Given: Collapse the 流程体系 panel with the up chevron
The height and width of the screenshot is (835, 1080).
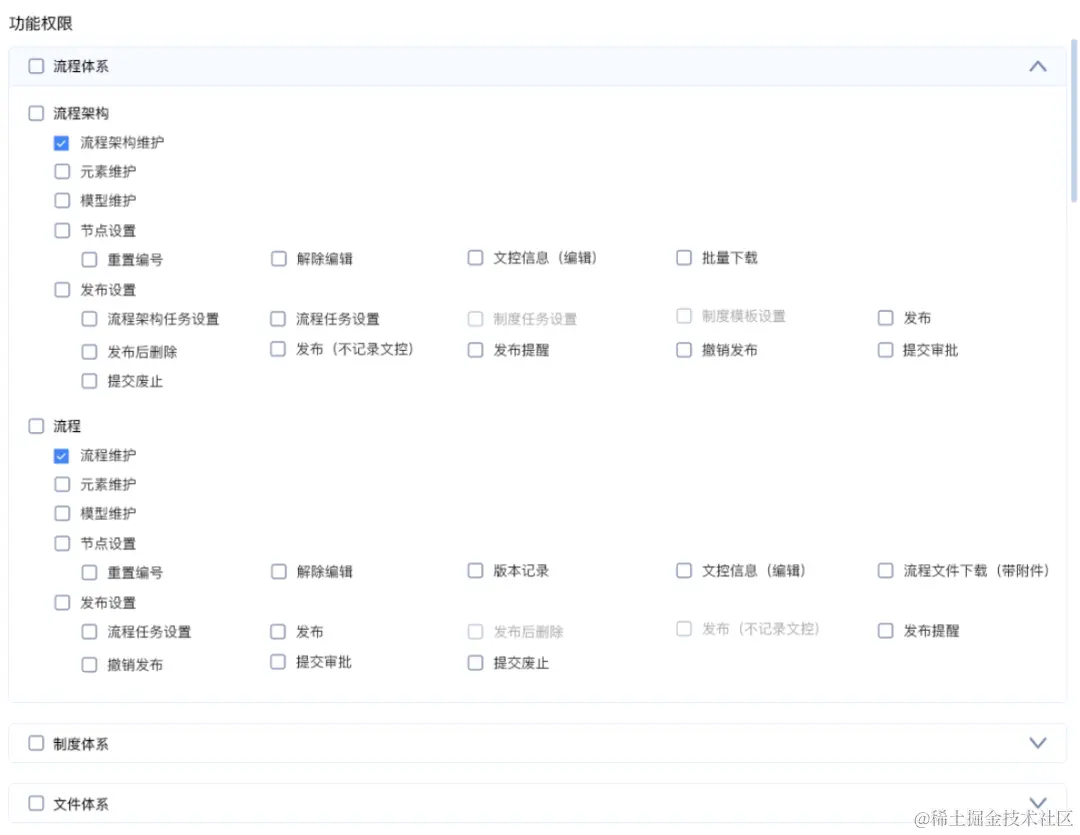Looking at the screenshot, I should click(1037, 66).
